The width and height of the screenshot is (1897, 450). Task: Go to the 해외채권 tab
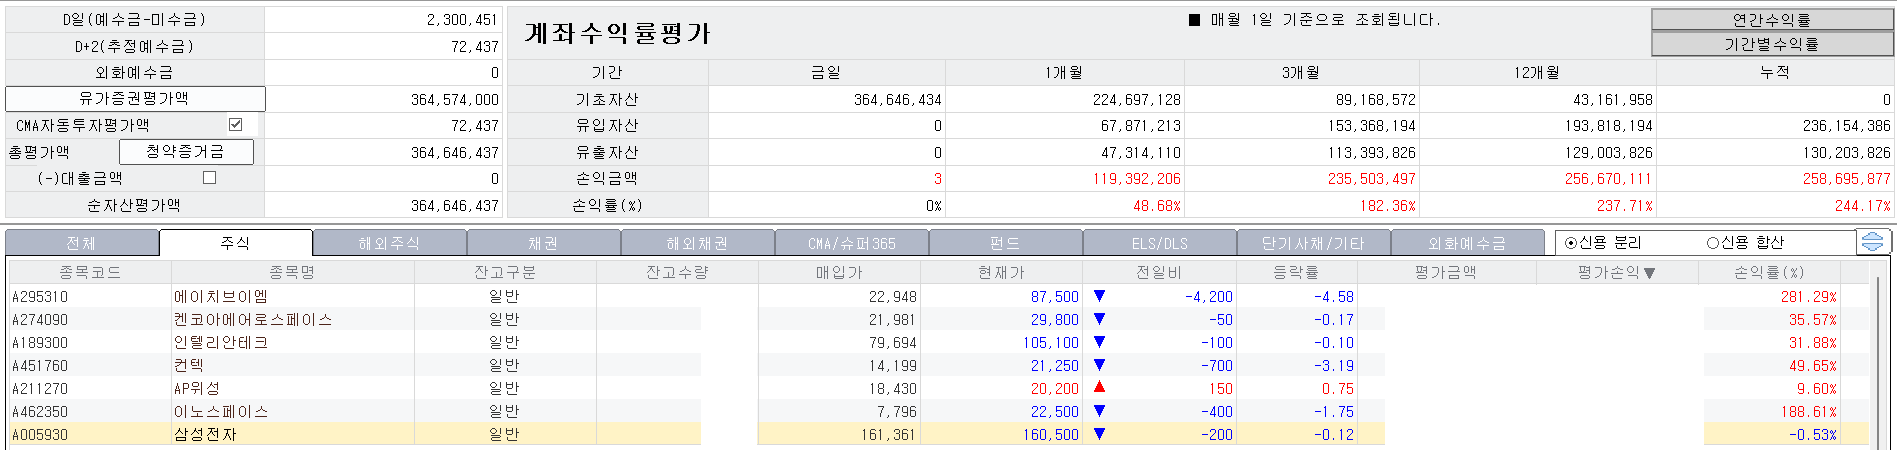(x=698, y=243)
